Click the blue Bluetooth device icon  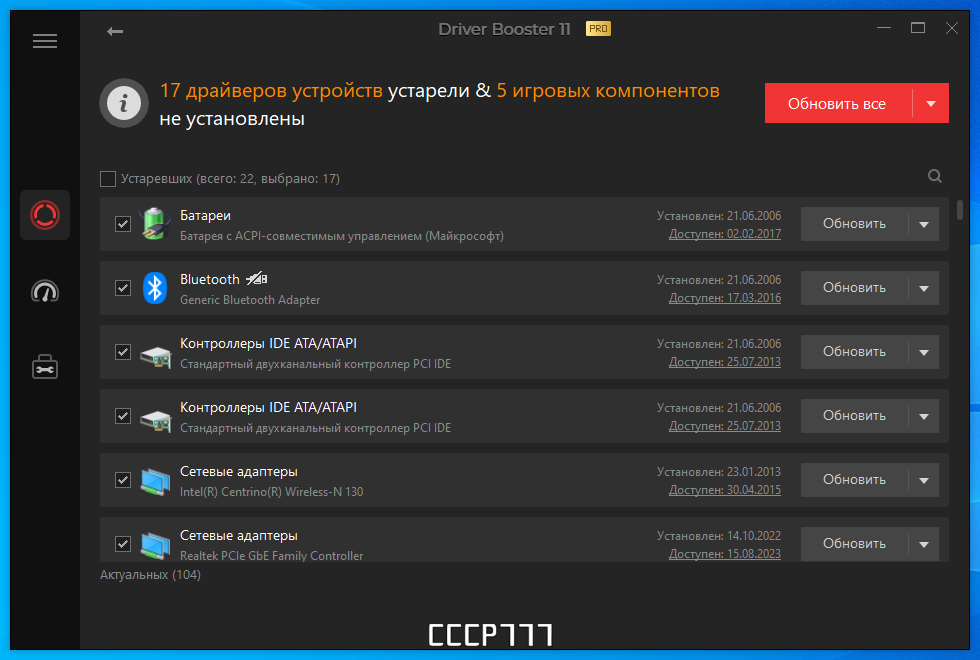point(154,288)
